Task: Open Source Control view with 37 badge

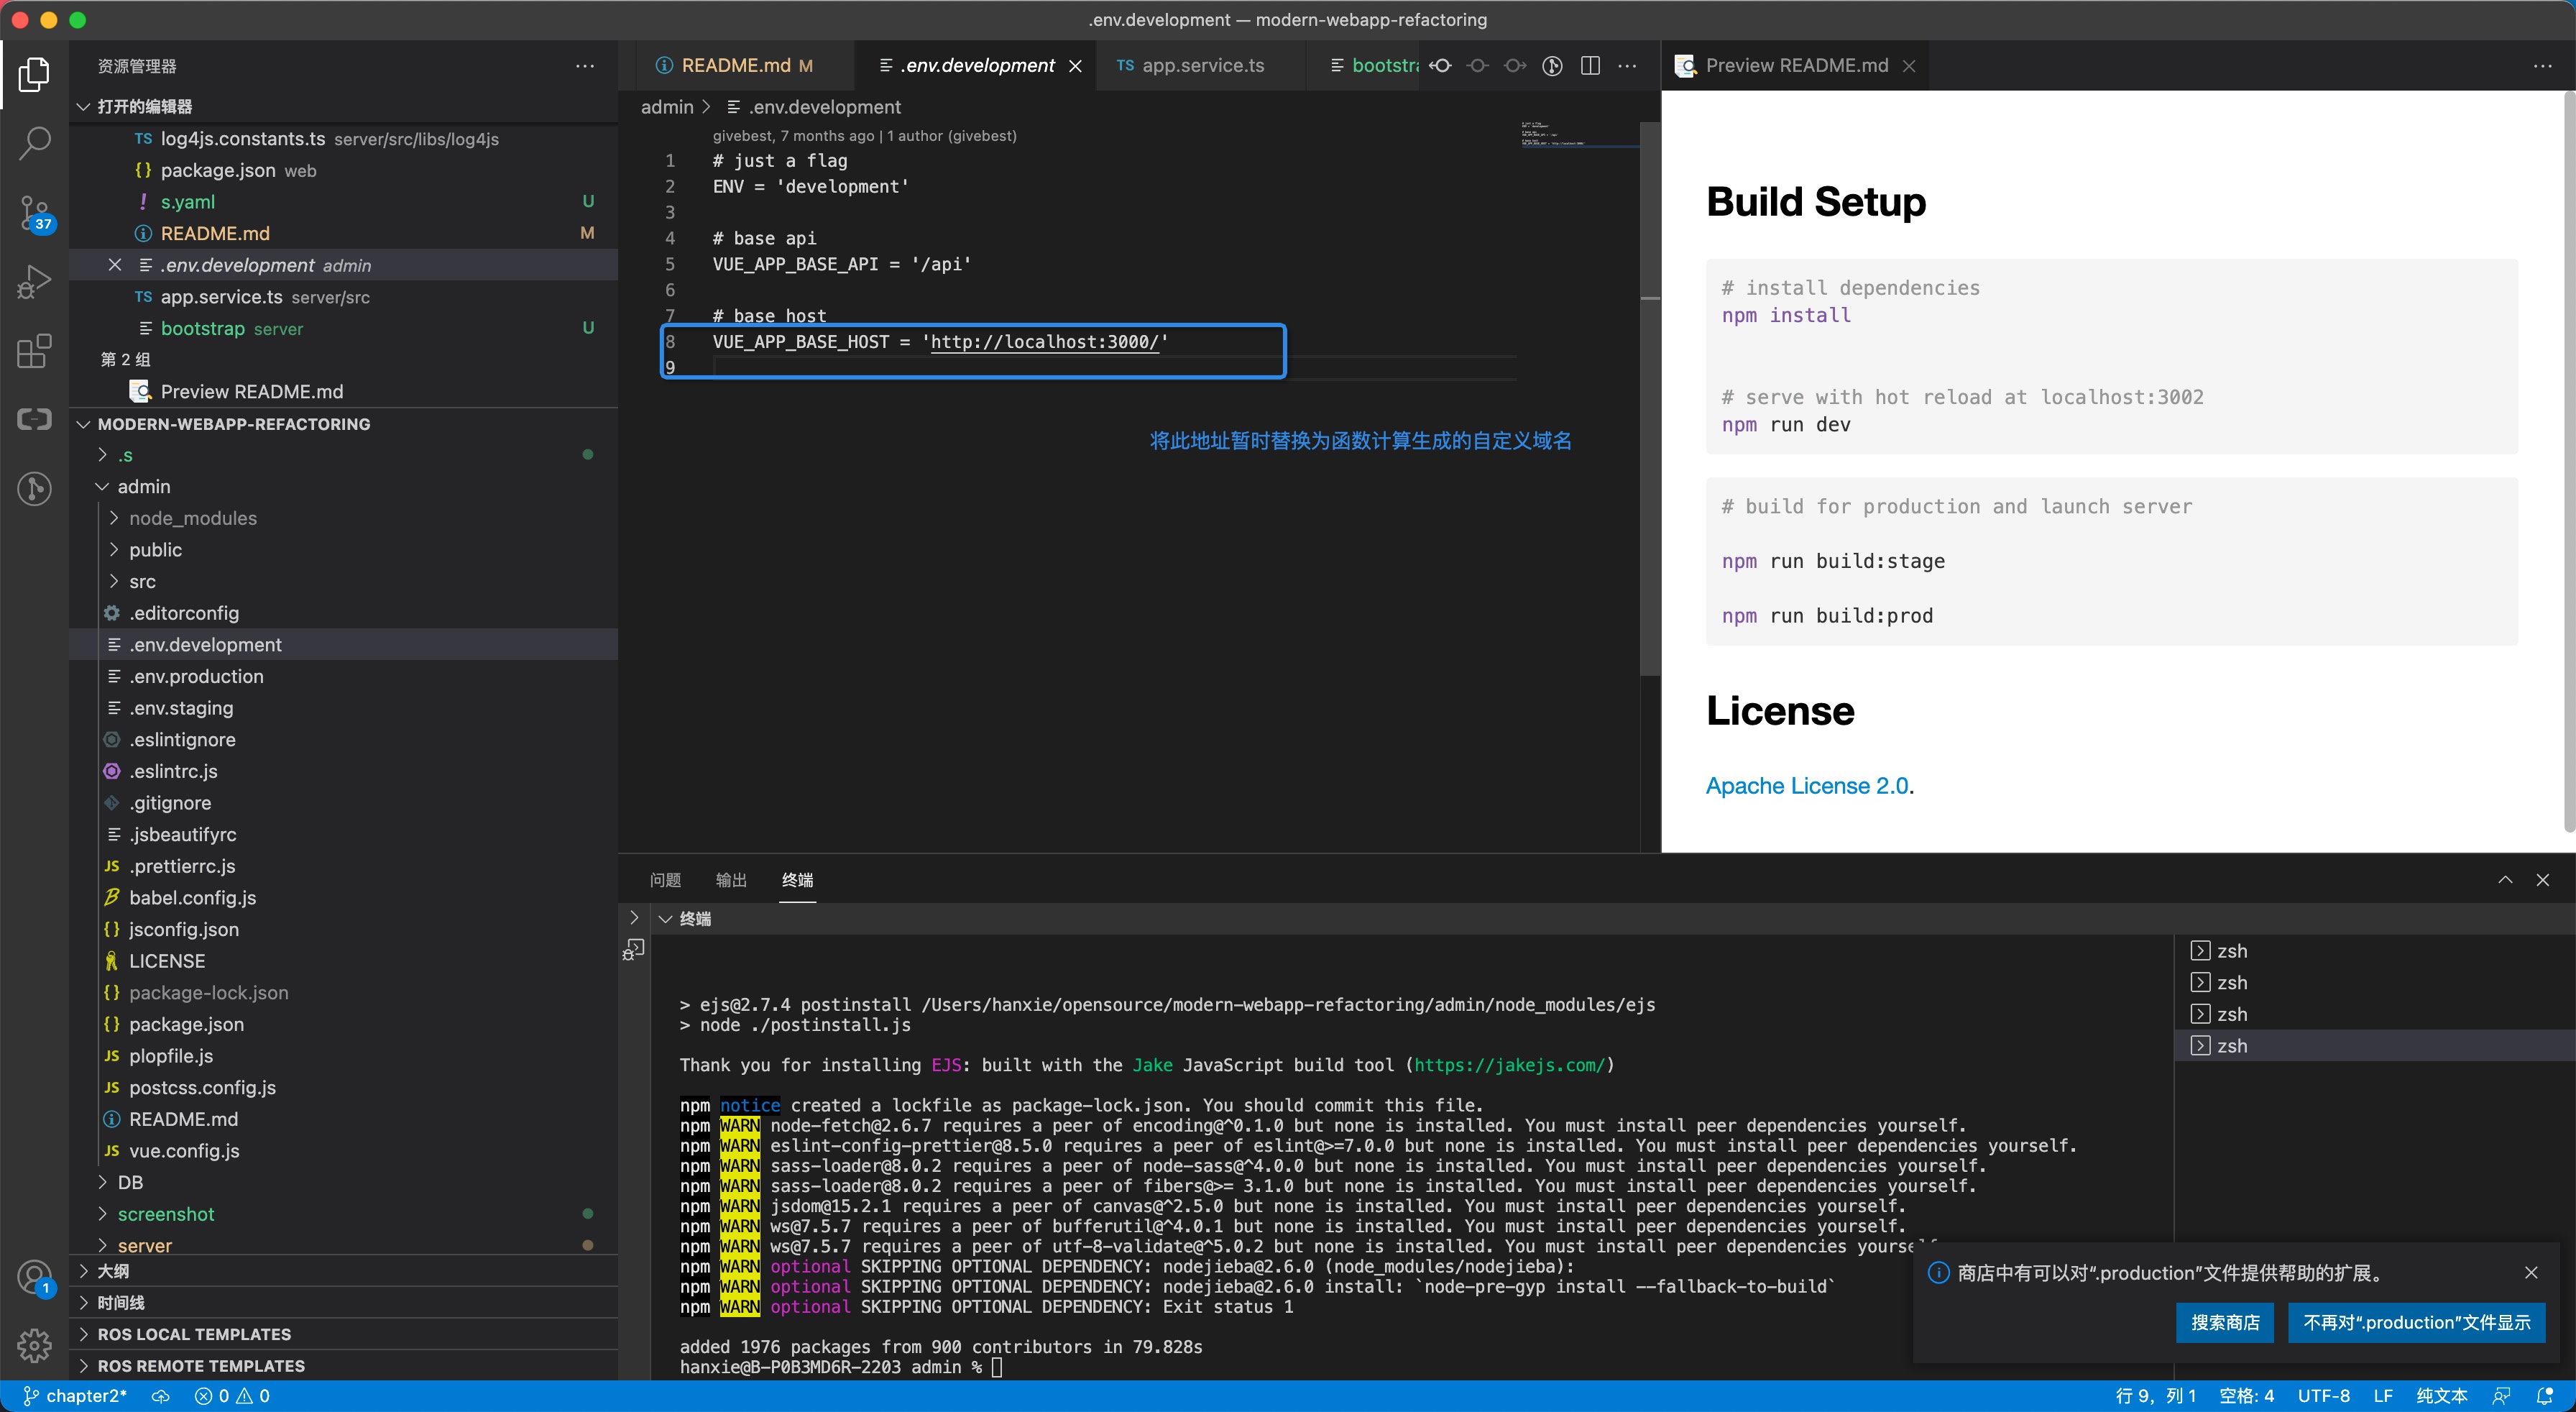Action: (34, 213)
